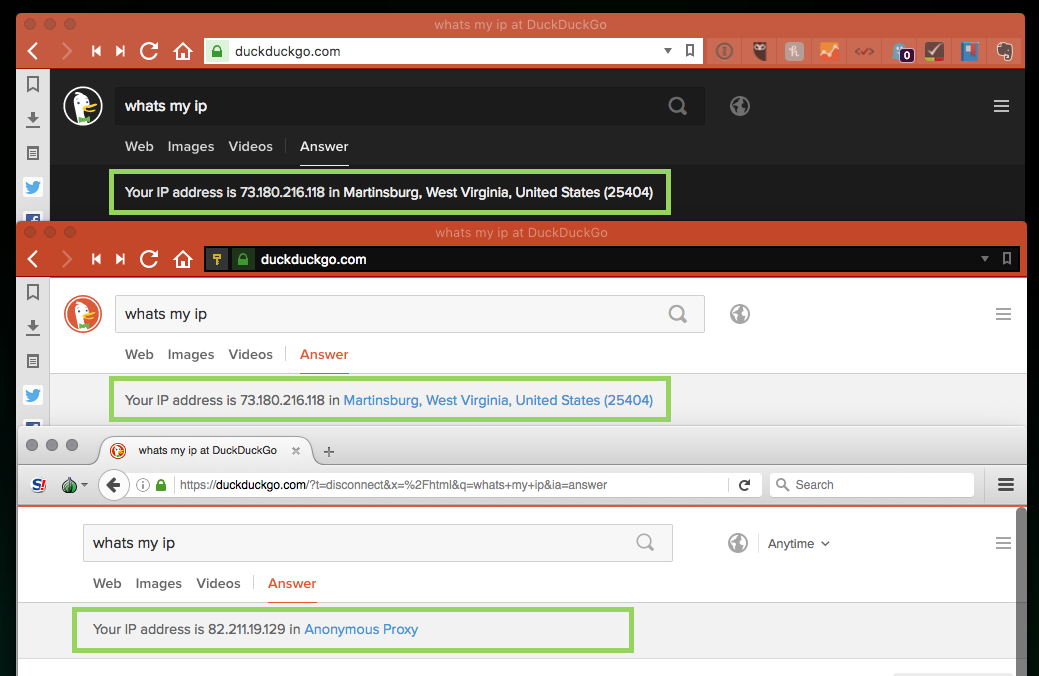Open the hamburger menu in dark themed page
1039x676 pixels.
(x=1001, y=106)
